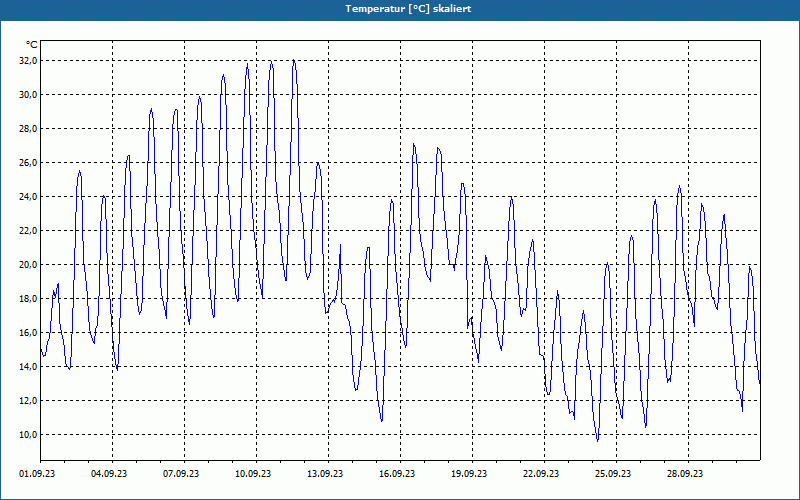Click the 10,0 y-axis label
800x500 pixels.
[28, 435]
